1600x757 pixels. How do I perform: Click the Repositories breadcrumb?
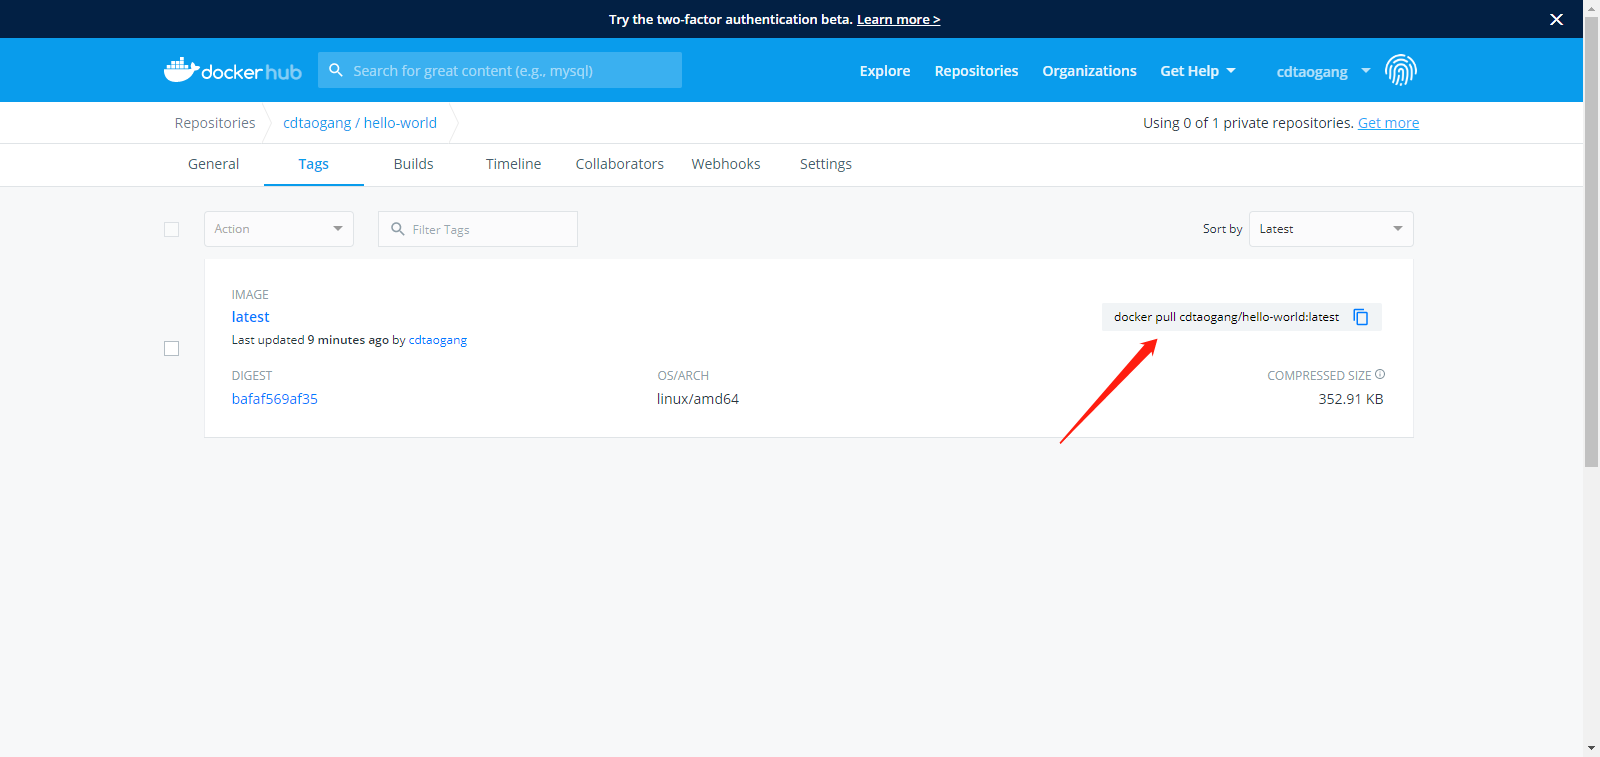tap(215, 123)
